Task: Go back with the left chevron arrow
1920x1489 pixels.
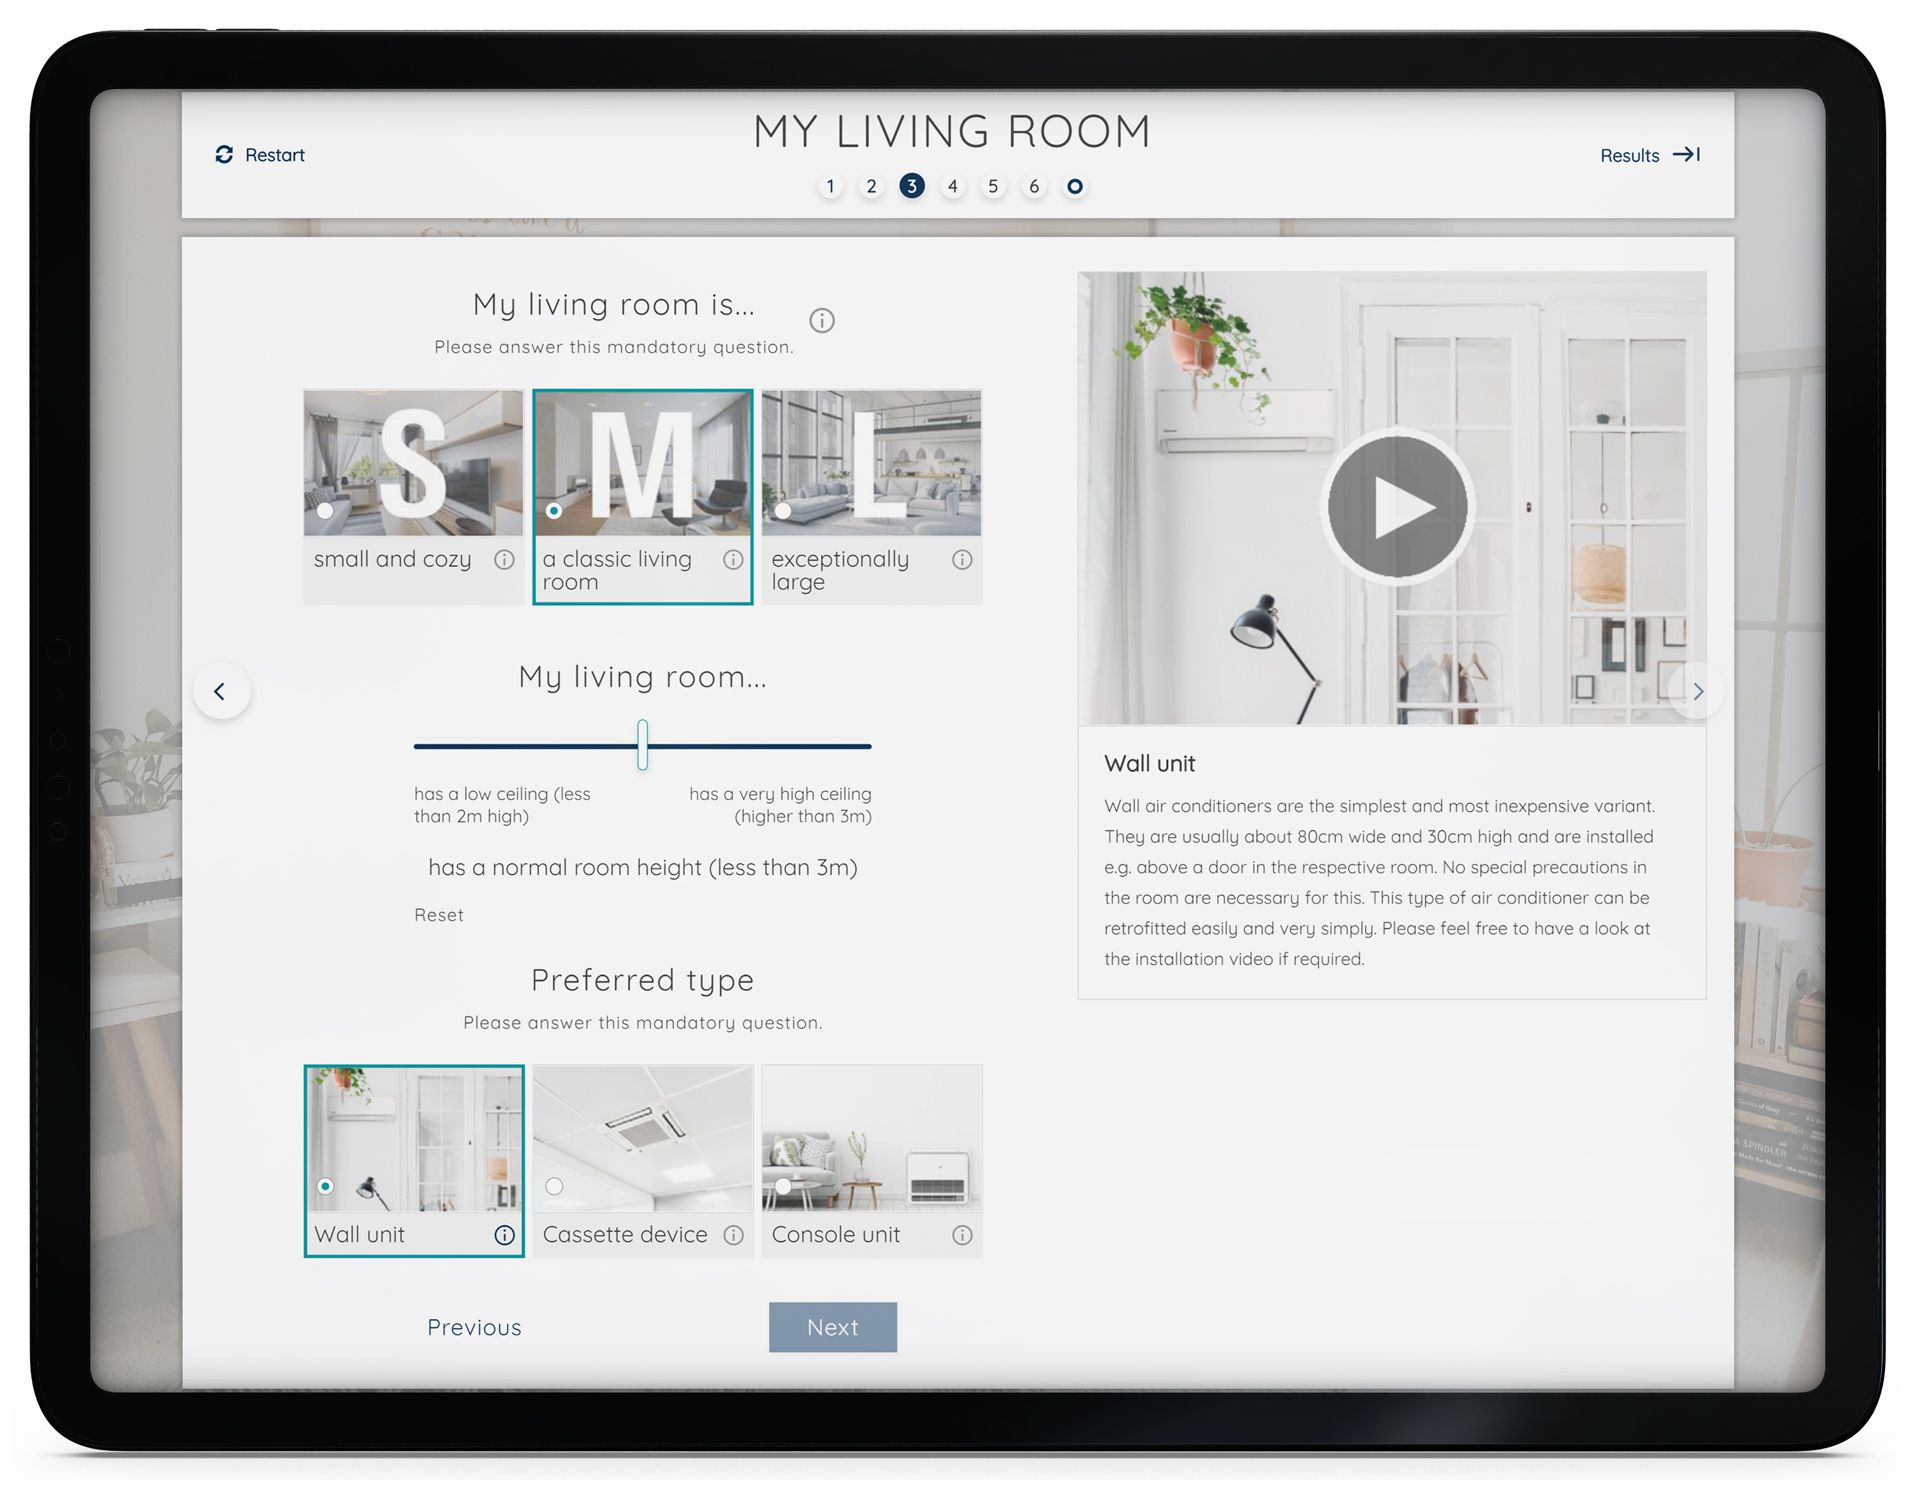Action: [x=220, y=691]
